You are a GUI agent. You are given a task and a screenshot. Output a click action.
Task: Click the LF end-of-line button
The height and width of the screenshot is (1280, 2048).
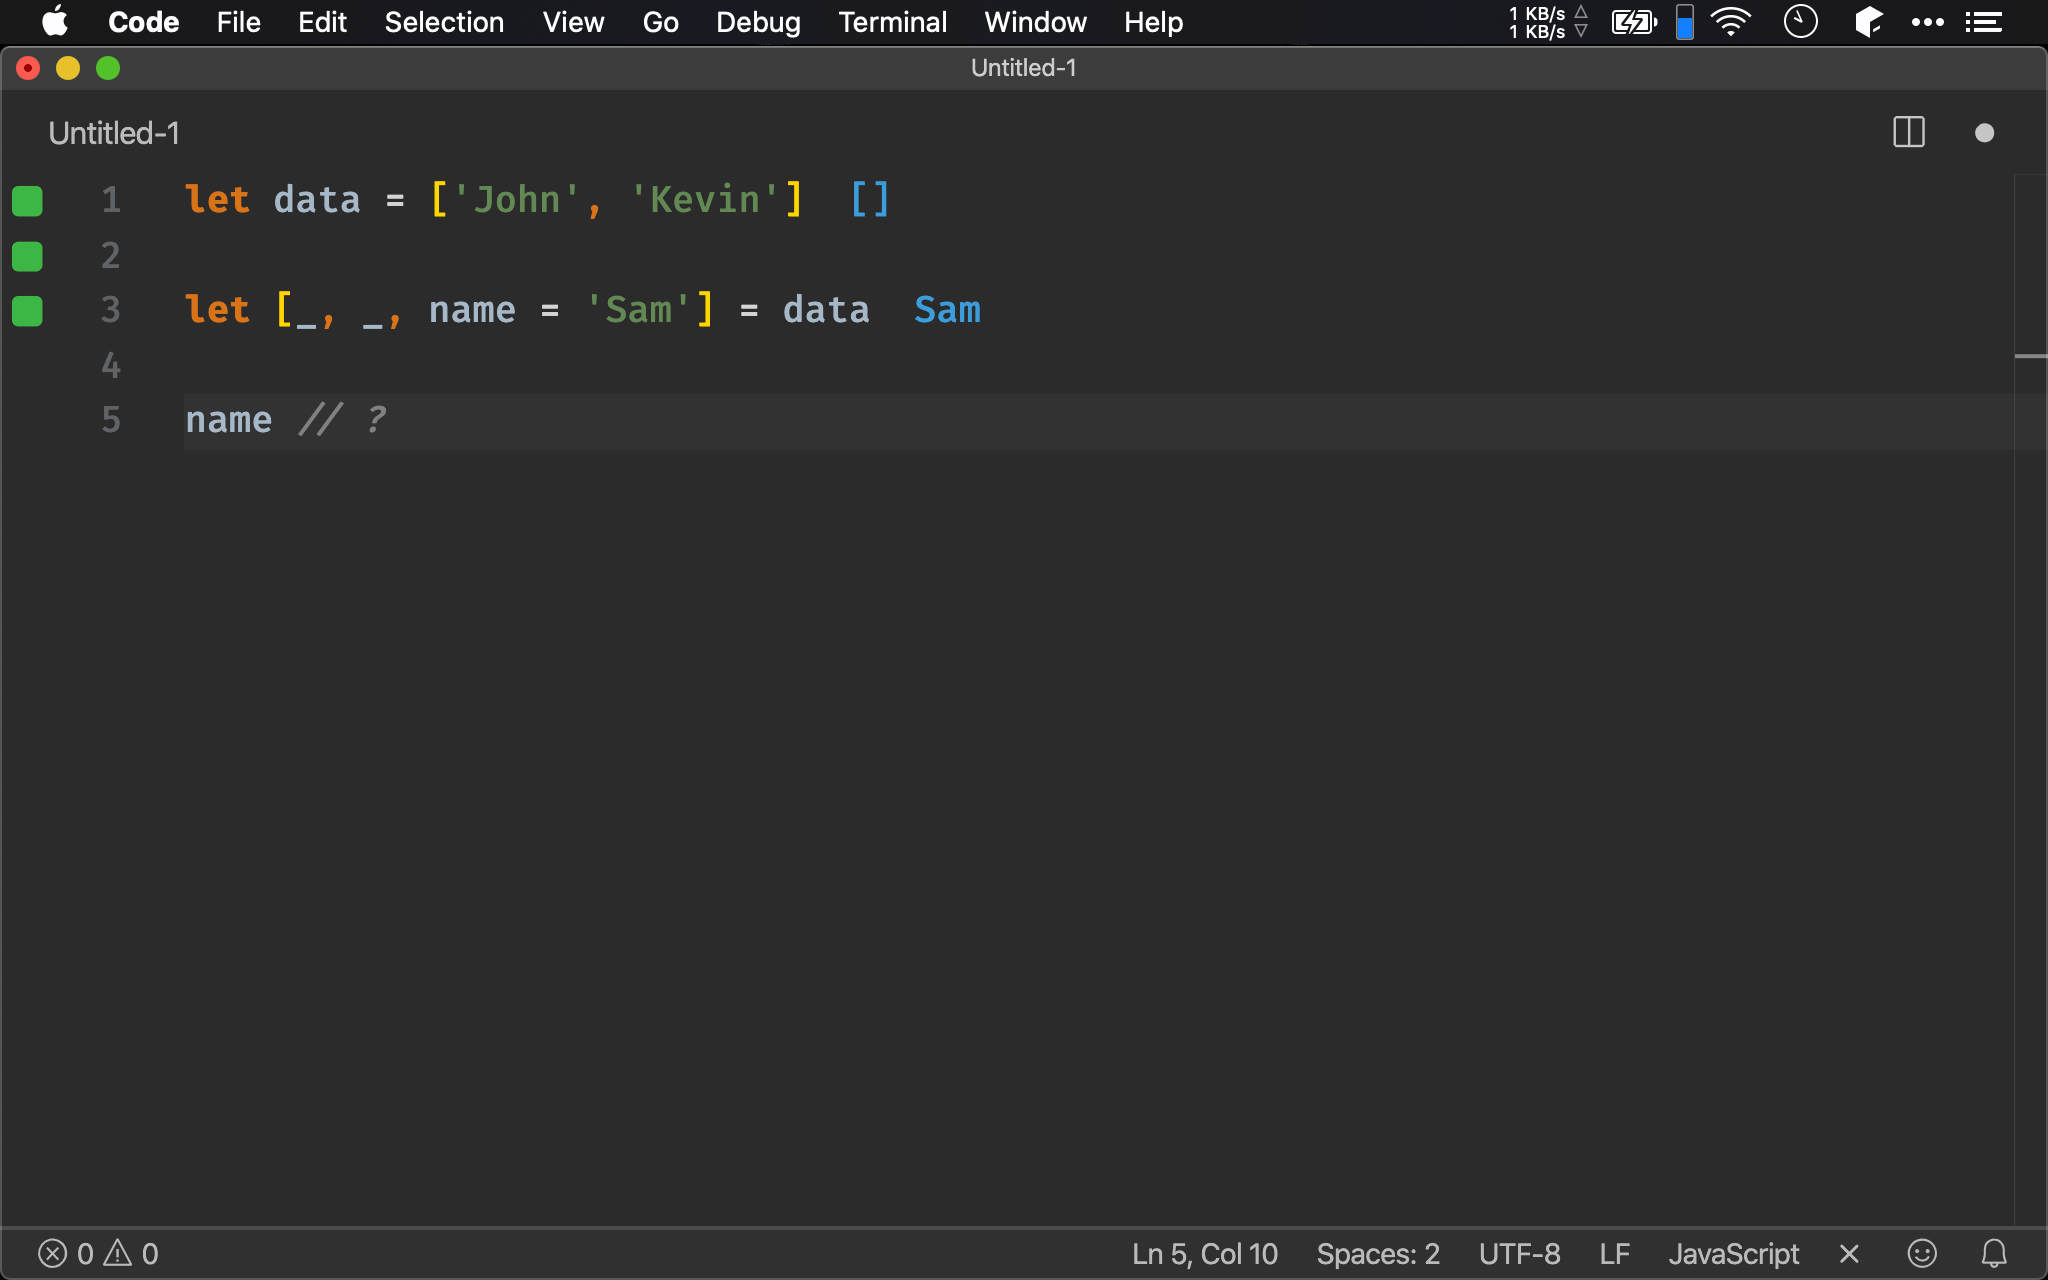pos(1614,1253)
